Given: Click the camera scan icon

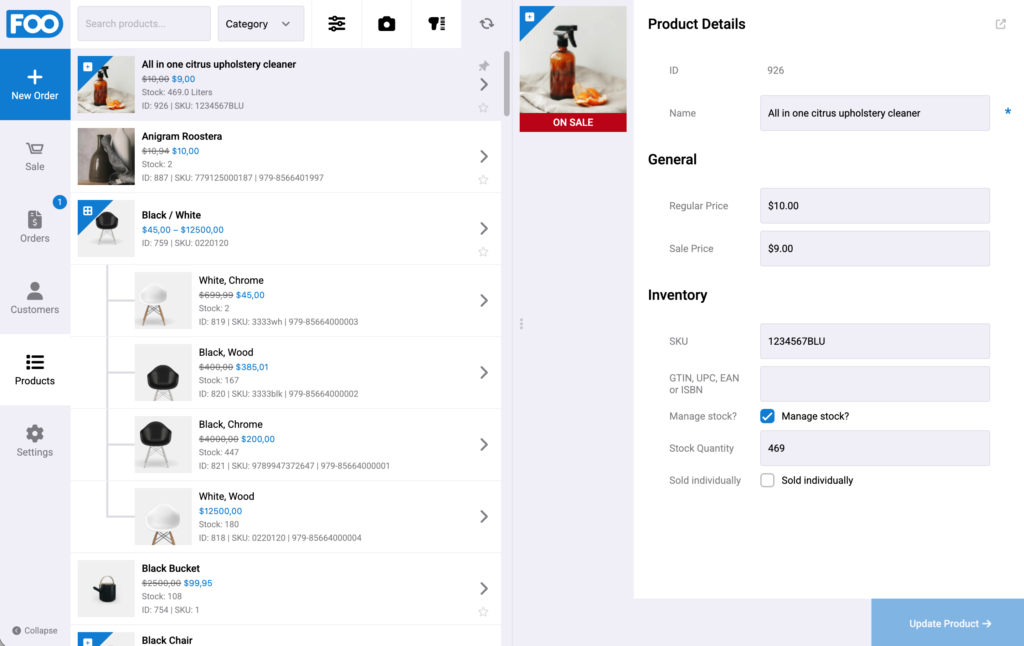Looking at the screenshot, I should point(387,24).
